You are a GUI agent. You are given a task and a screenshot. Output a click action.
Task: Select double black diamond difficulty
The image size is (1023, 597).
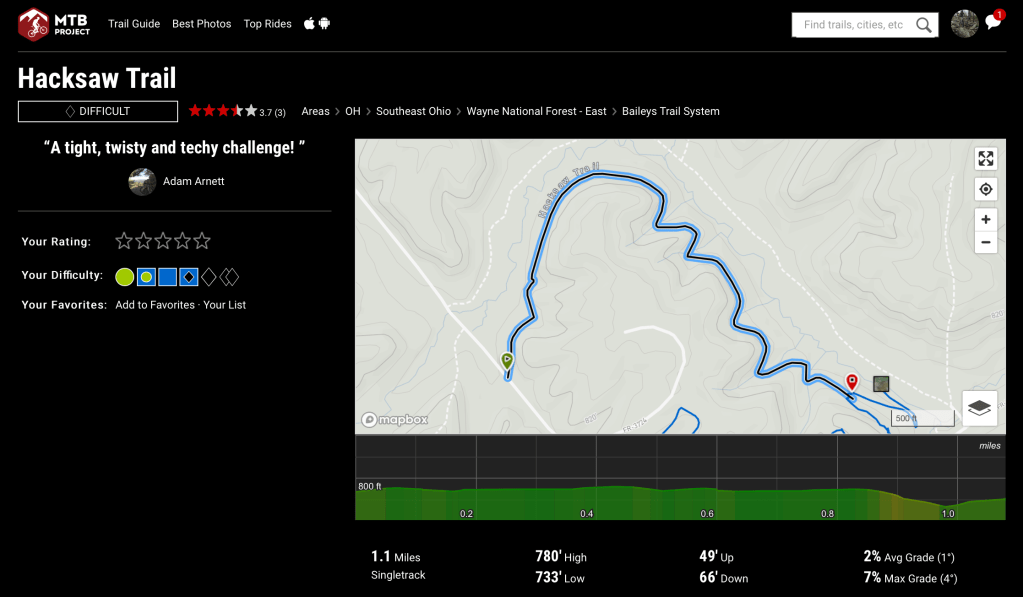click(x=229, y=277)
